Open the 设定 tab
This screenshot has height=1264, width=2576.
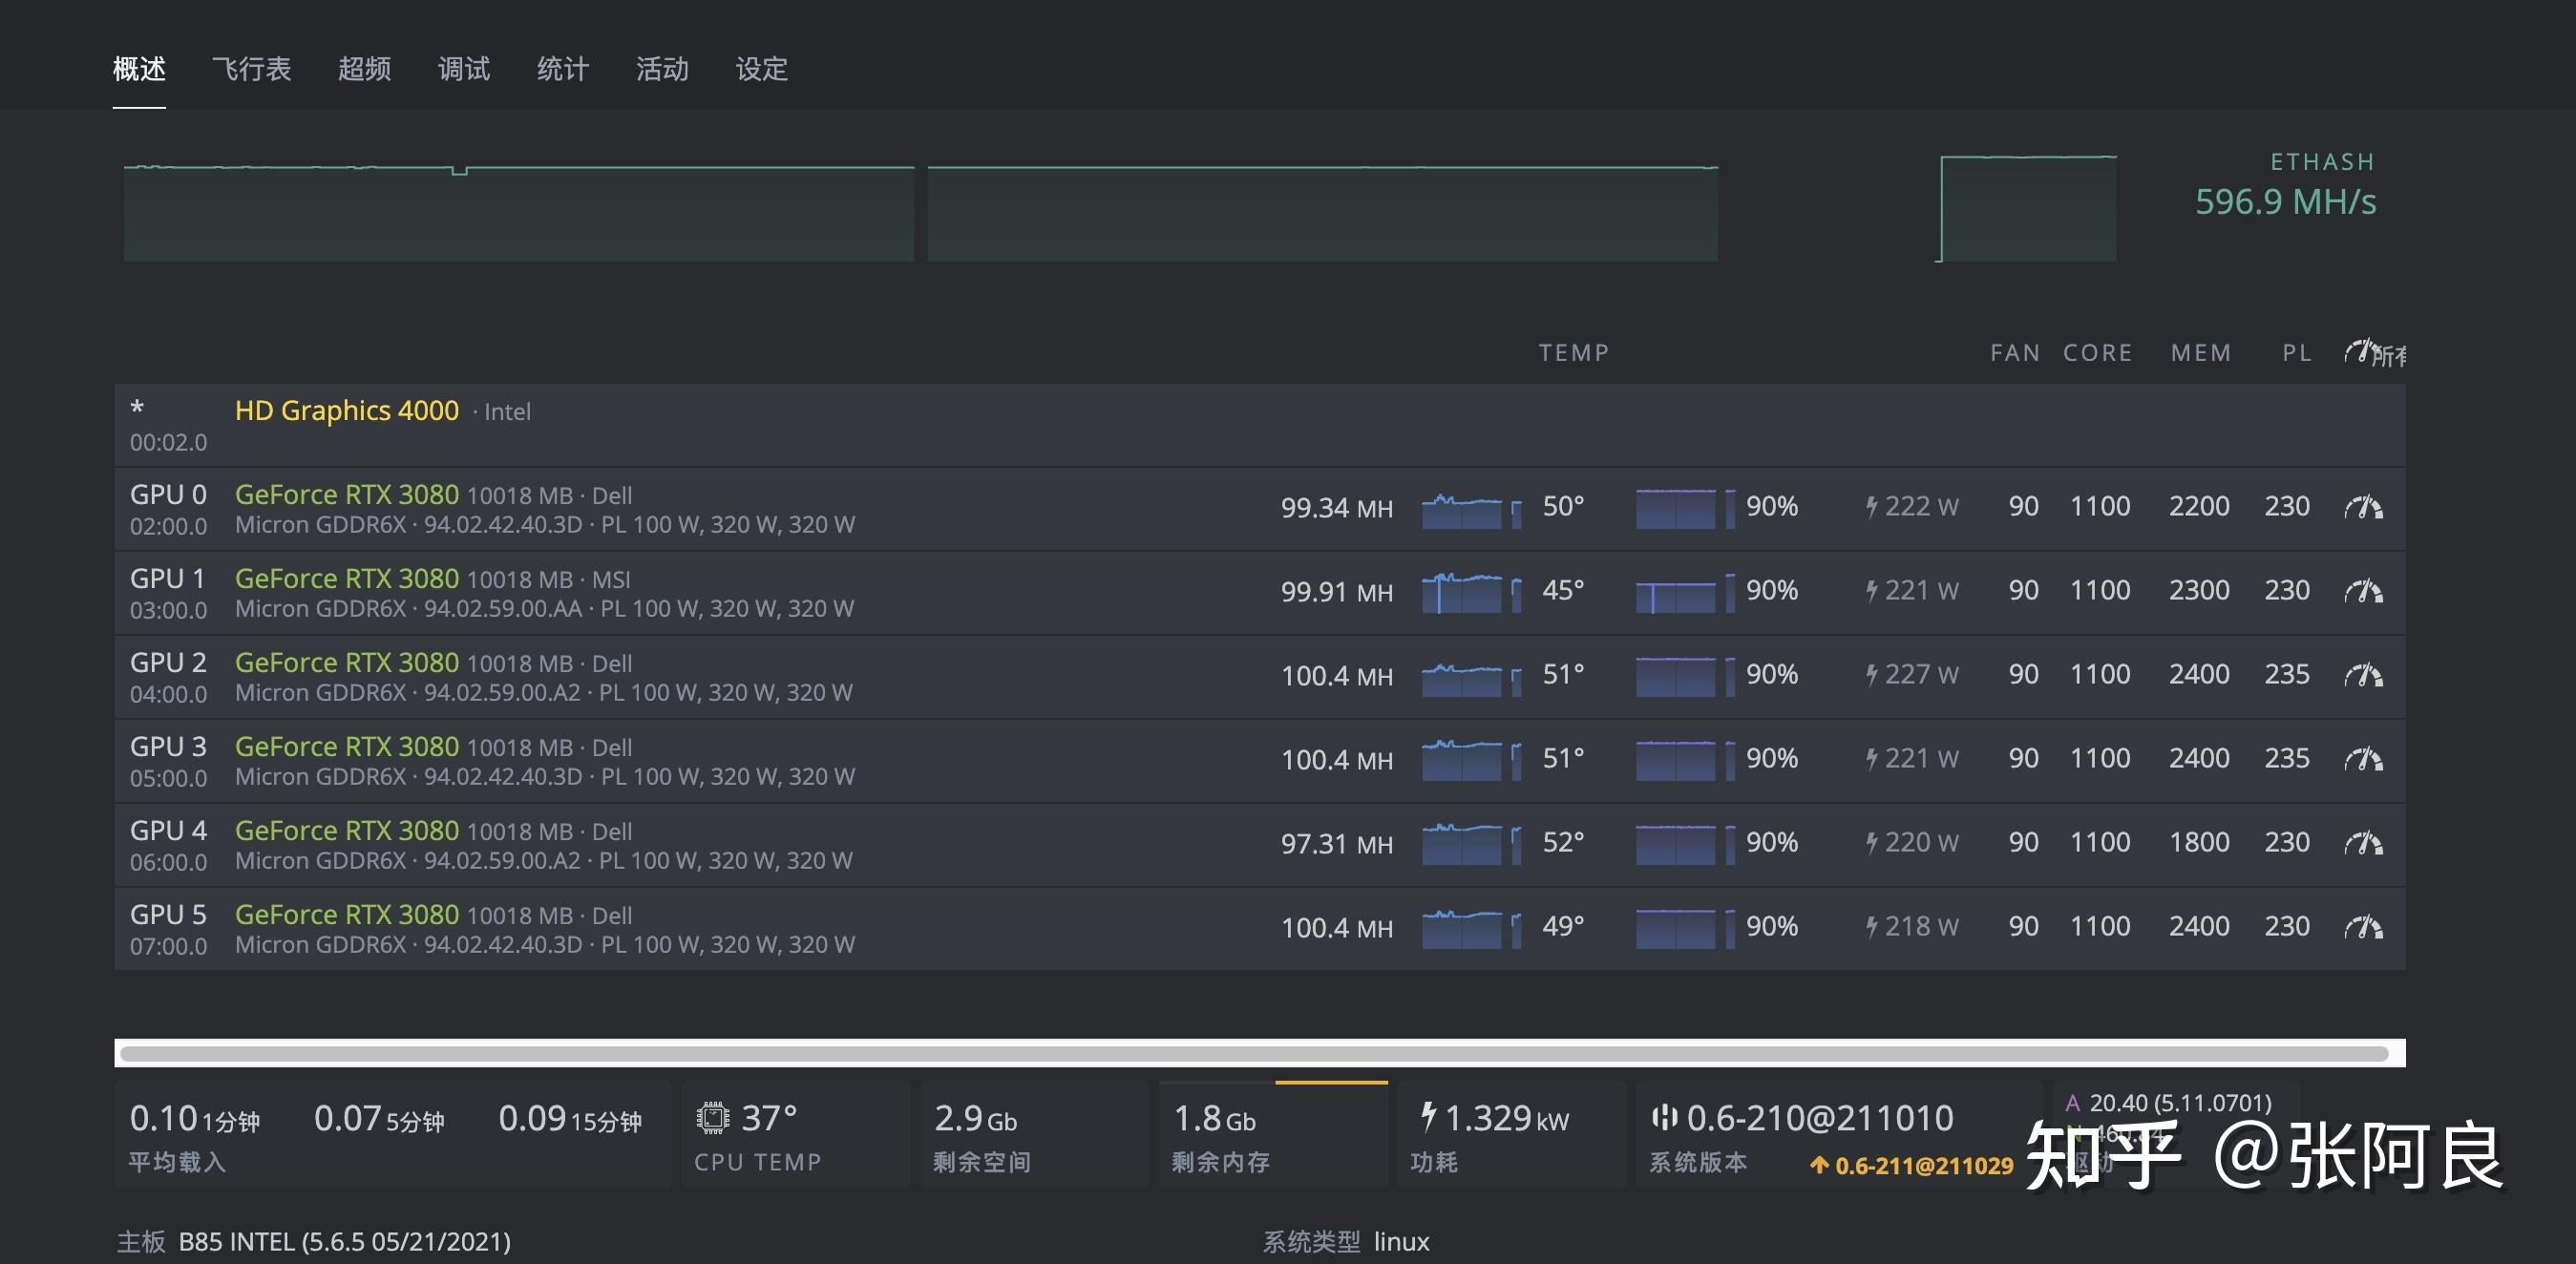pos(762,69)
